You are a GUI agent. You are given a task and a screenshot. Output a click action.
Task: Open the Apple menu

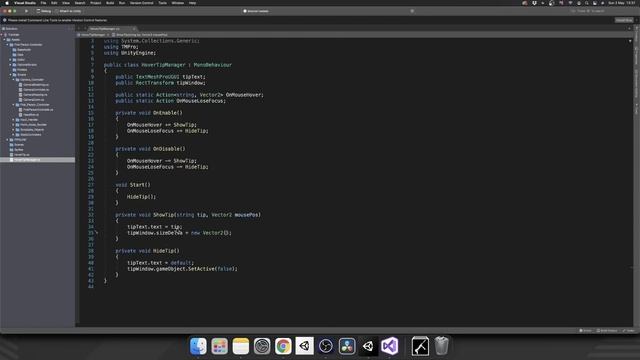click(x=7, y=3)
